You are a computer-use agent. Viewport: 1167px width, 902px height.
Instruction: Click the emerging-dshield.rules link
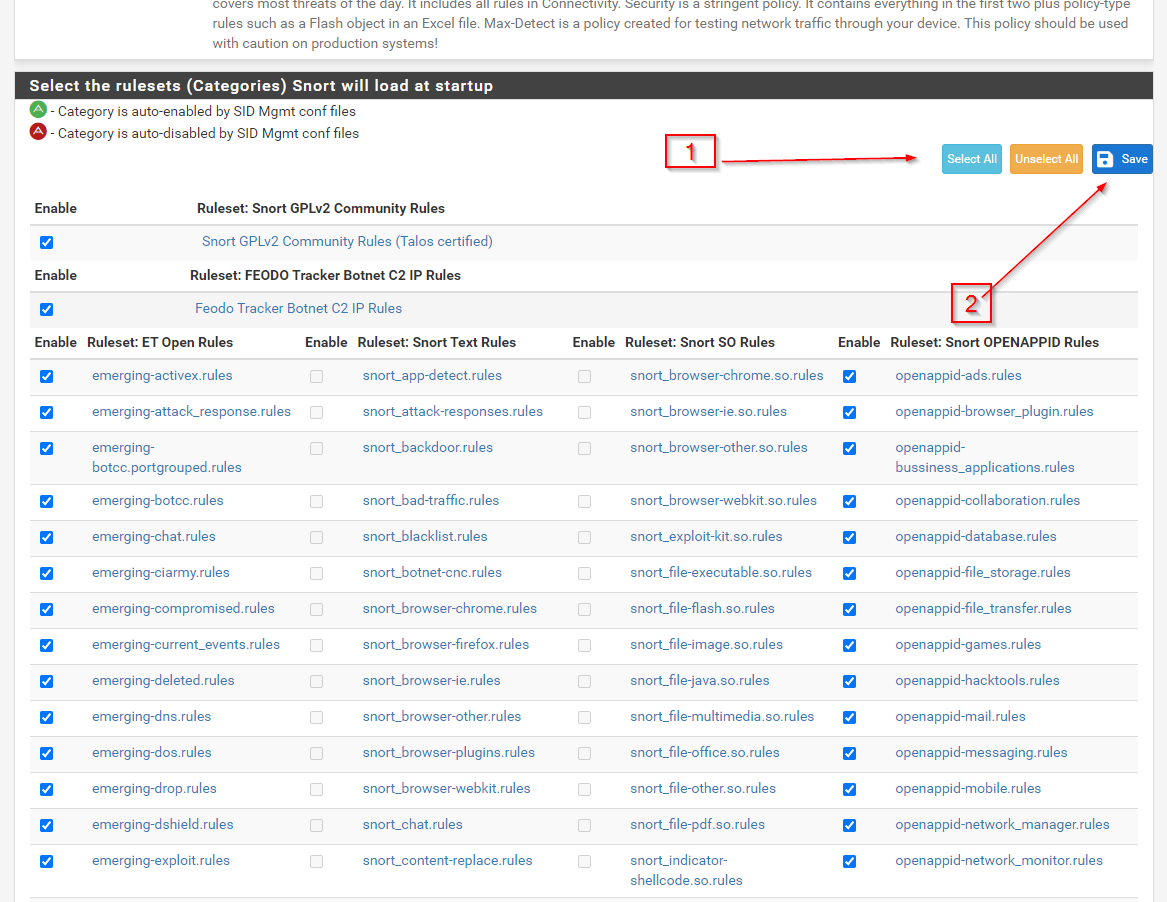click(162, 824)
